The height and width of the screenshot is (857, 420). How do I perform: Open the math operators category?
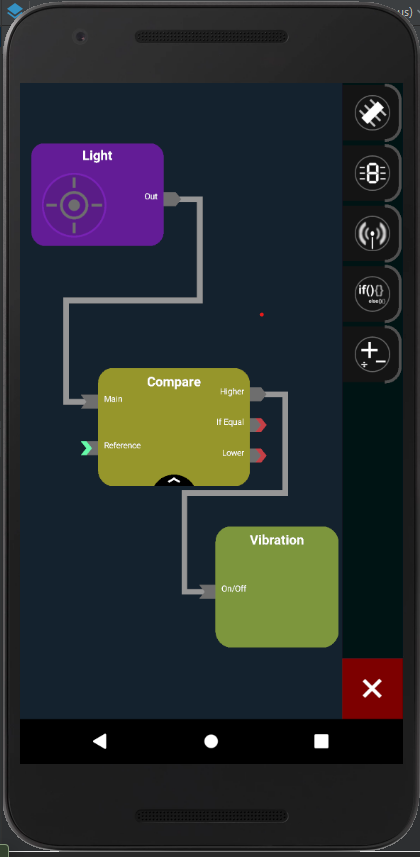pos(372,354)
